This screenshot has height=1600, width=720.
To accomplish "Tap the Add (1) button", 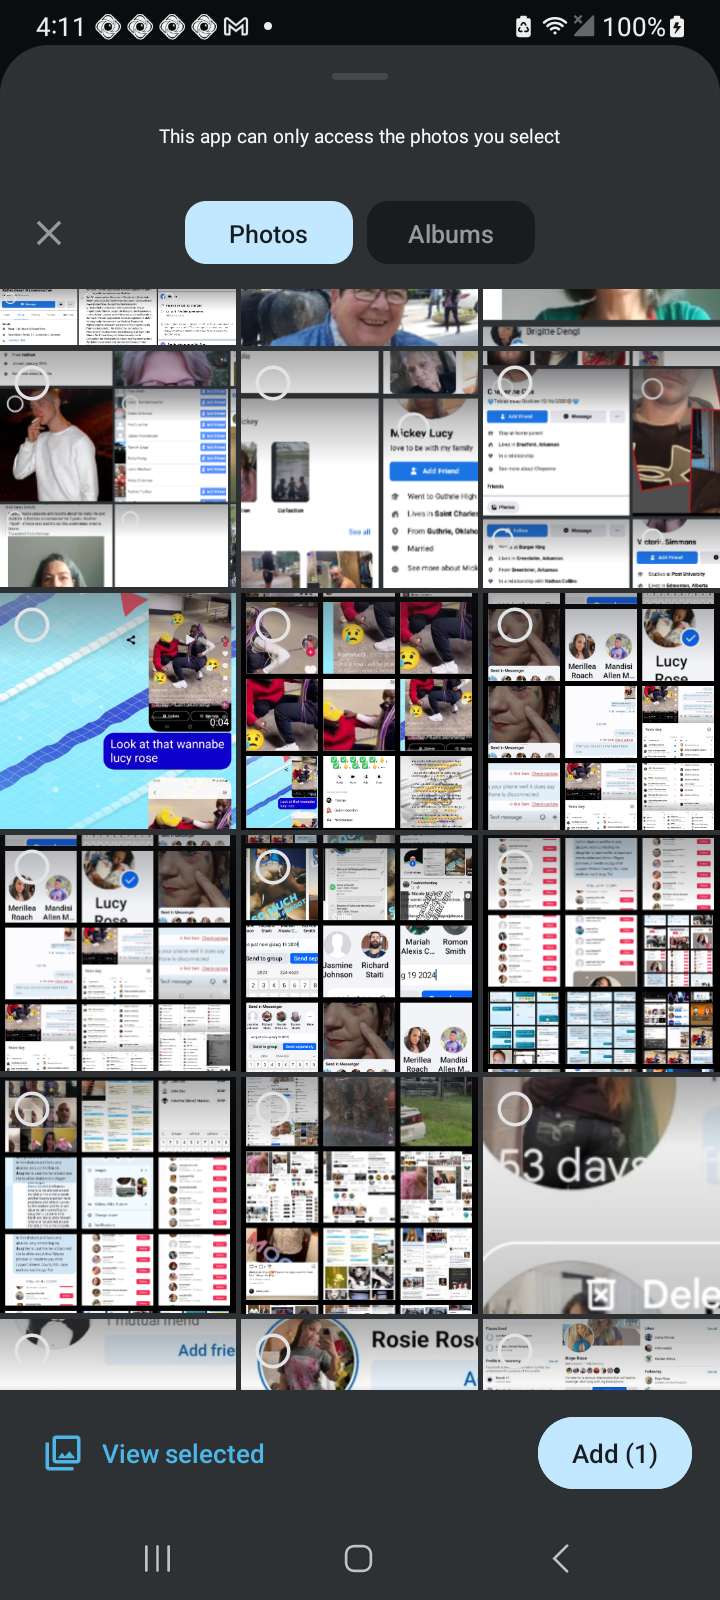I will point(614,1454).
